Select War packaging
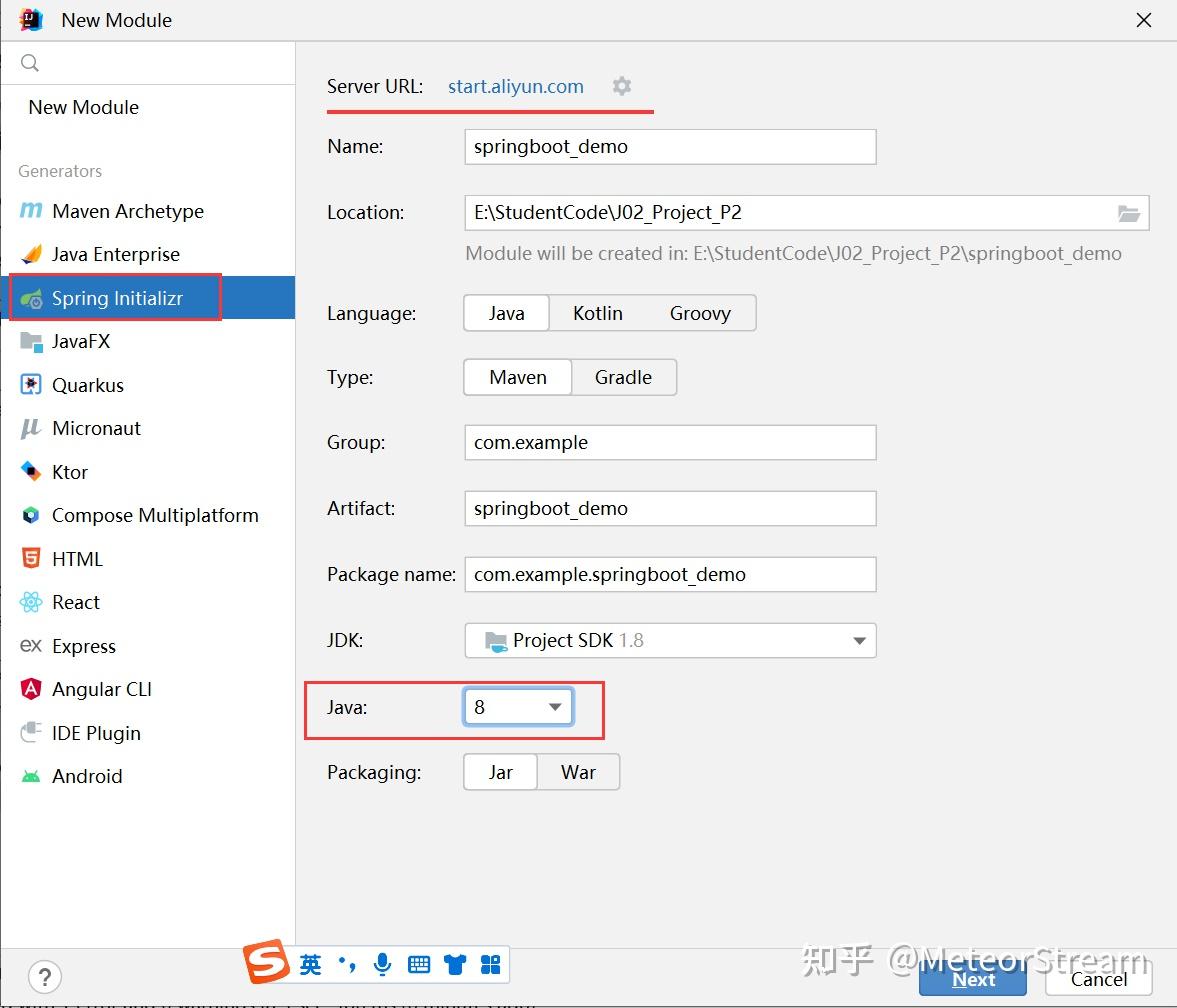1177x1008 pixels. (579, 772)
